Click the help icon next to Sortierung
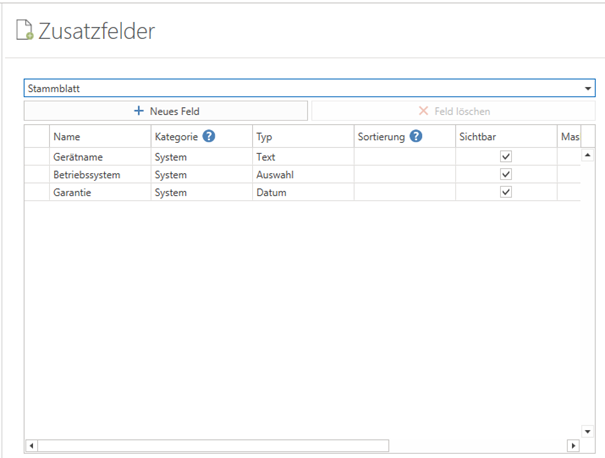The image size is (605, 458). 415,137
